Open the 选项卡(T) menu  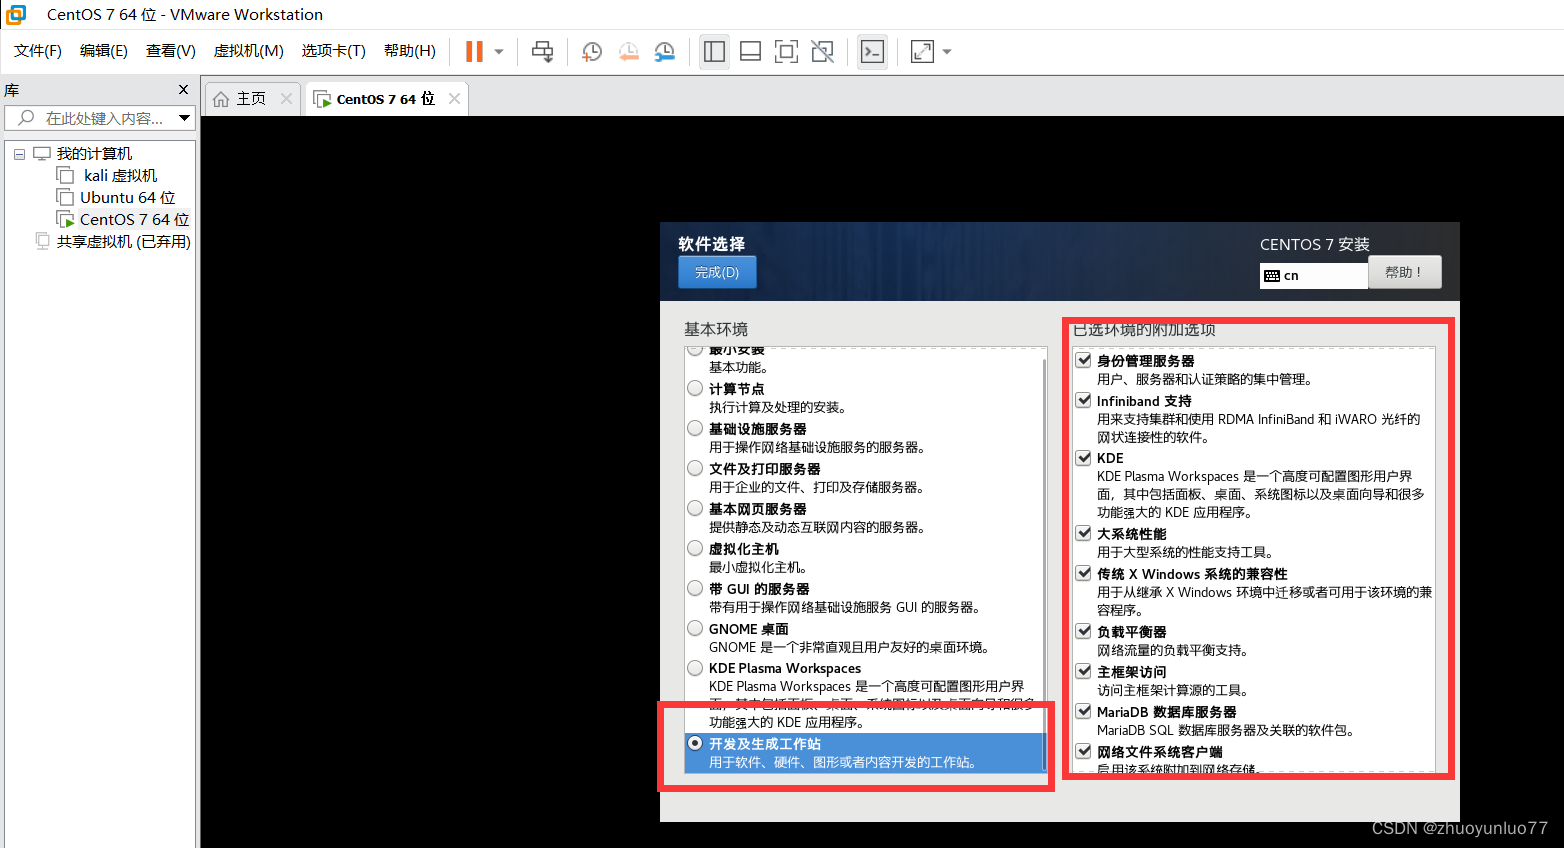click(334, 51)
